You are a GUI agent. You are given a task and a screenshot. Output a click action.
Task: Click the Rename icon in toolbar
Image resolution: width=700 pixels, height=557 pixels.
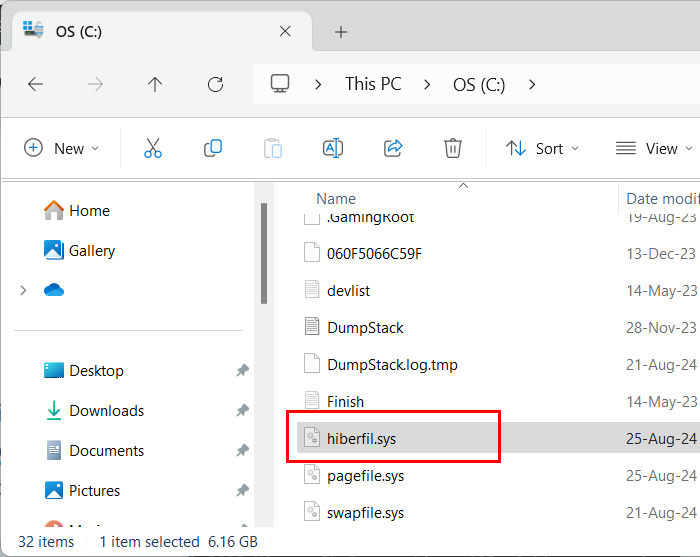coord(333,148)
